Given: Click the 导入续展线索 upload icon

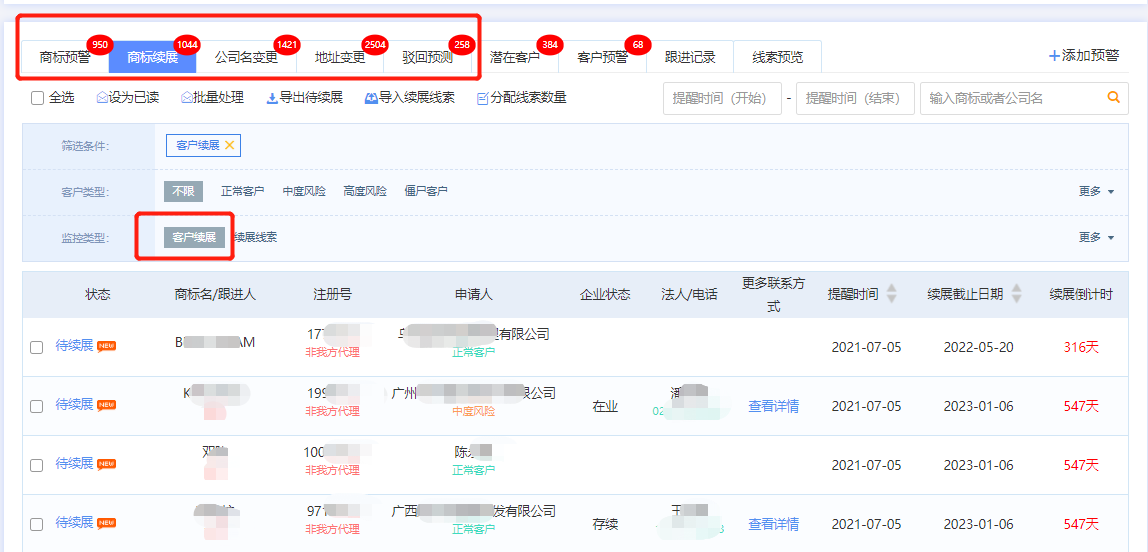Looking at the screenshot, I should point(370,98).
